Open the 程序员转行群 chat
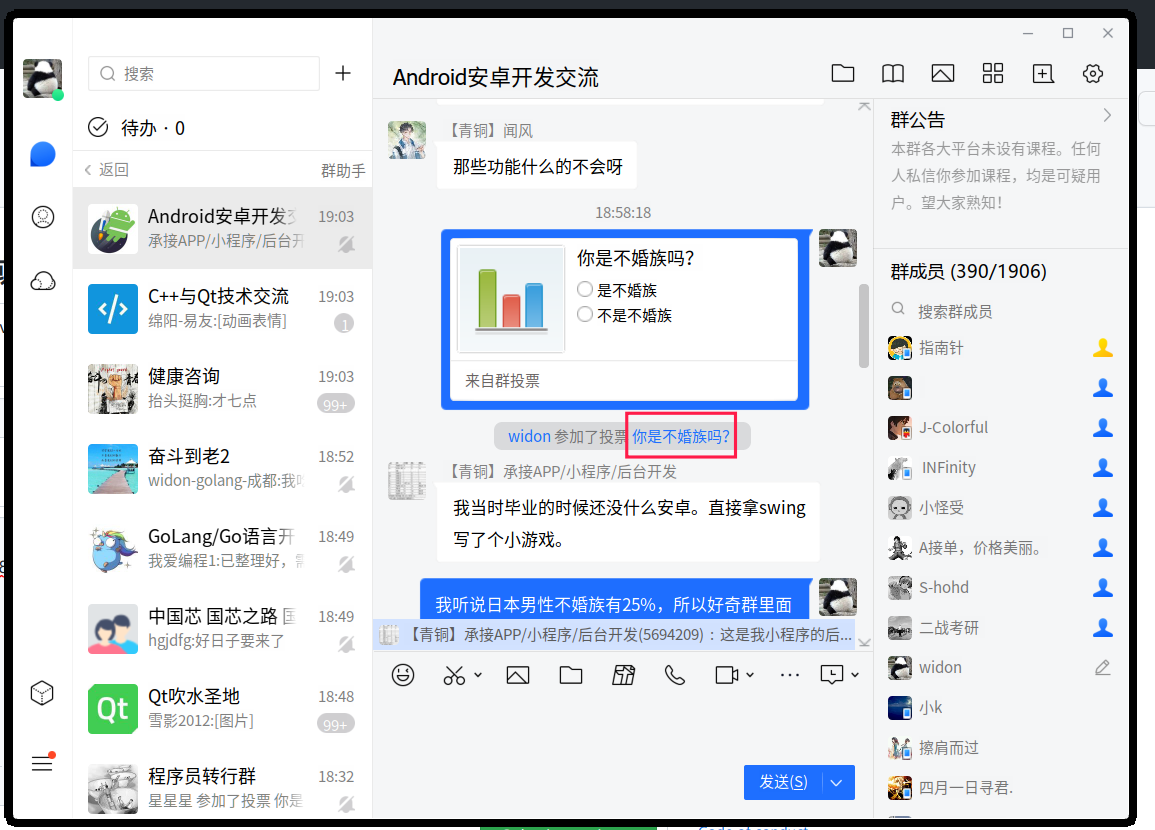1155x830 pixels. [x=222, y=785]
